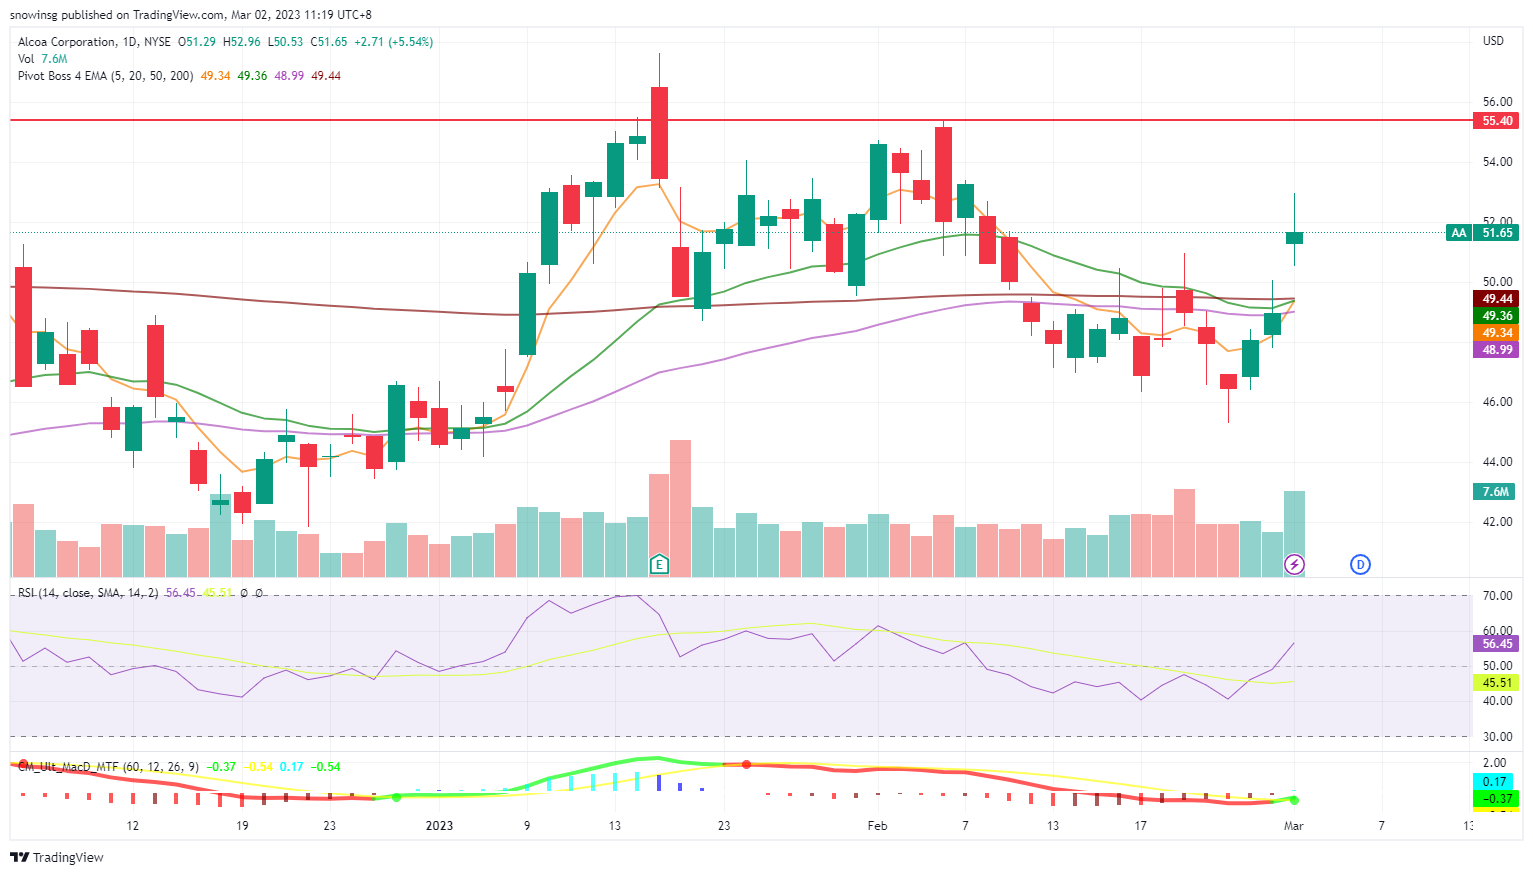This screenshot has width=1533, height=875.
Task: Open the TradingView logo at bottom left
Action: (57, 857)
